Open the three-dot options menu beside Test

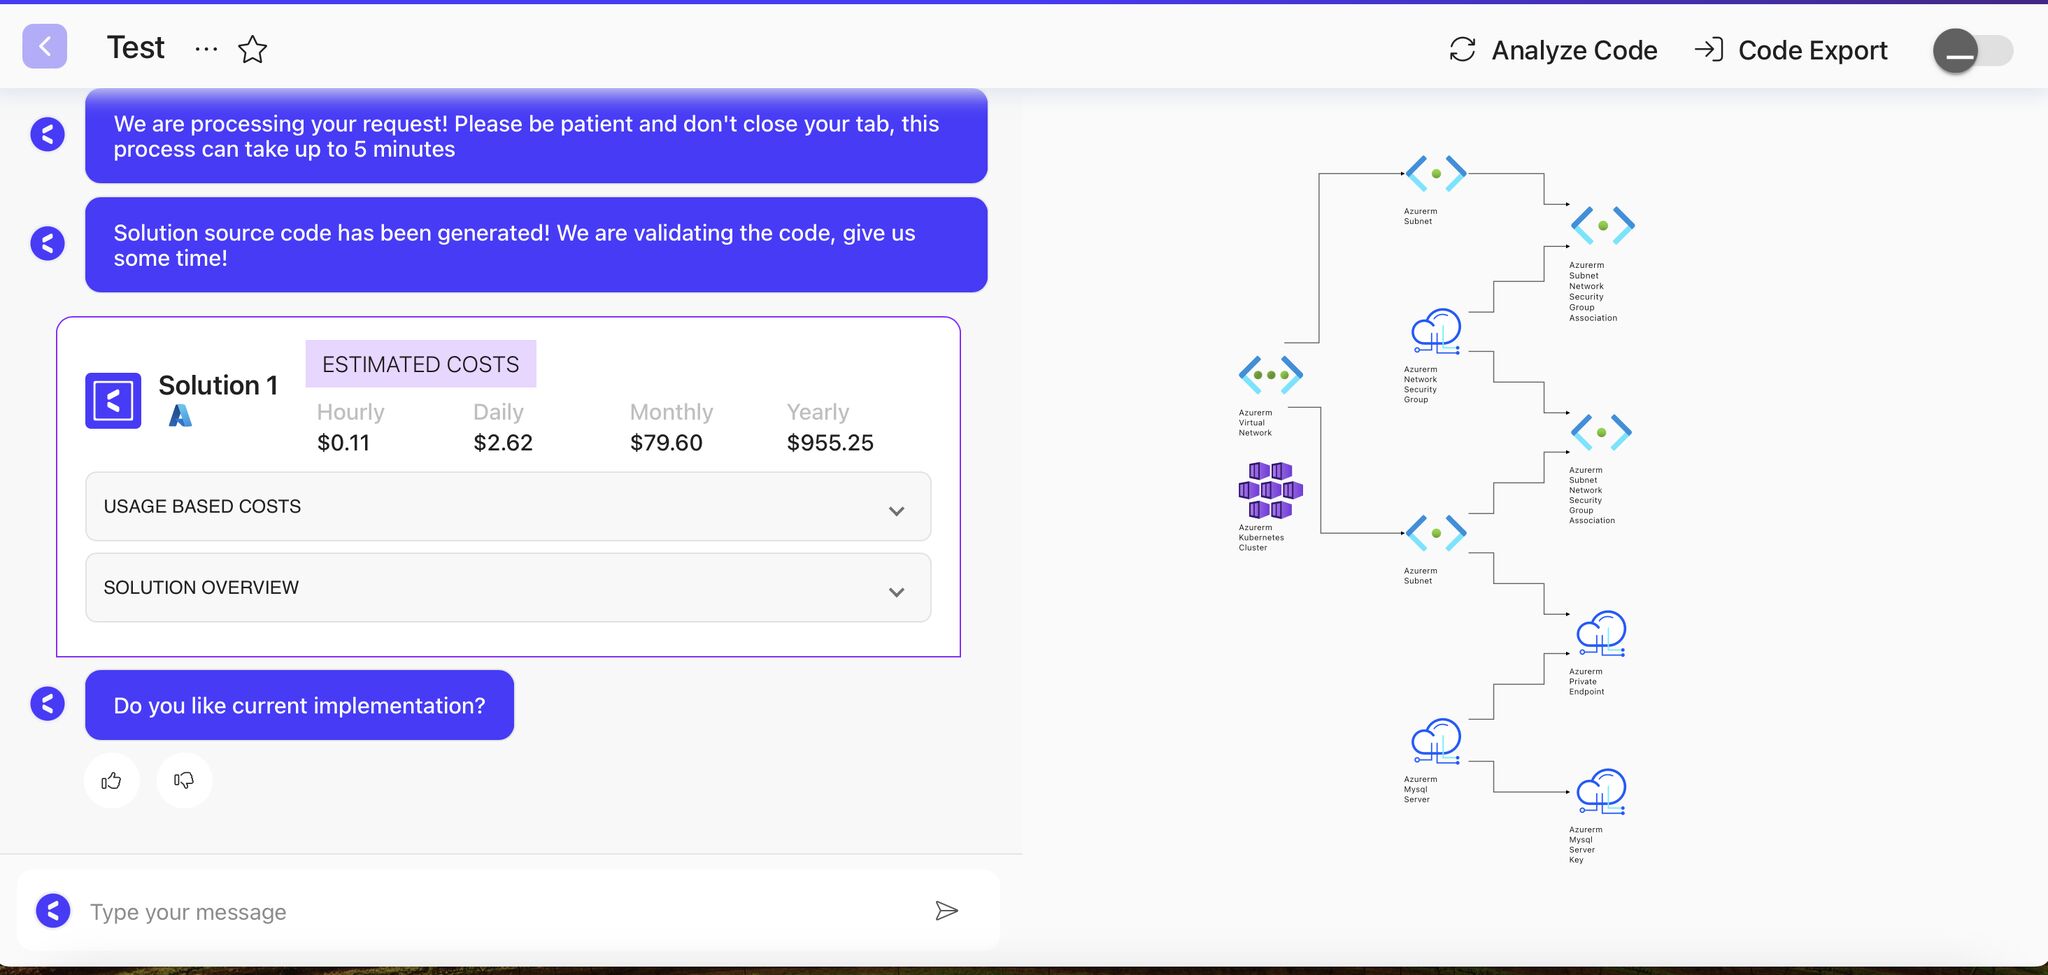(206, 49)
